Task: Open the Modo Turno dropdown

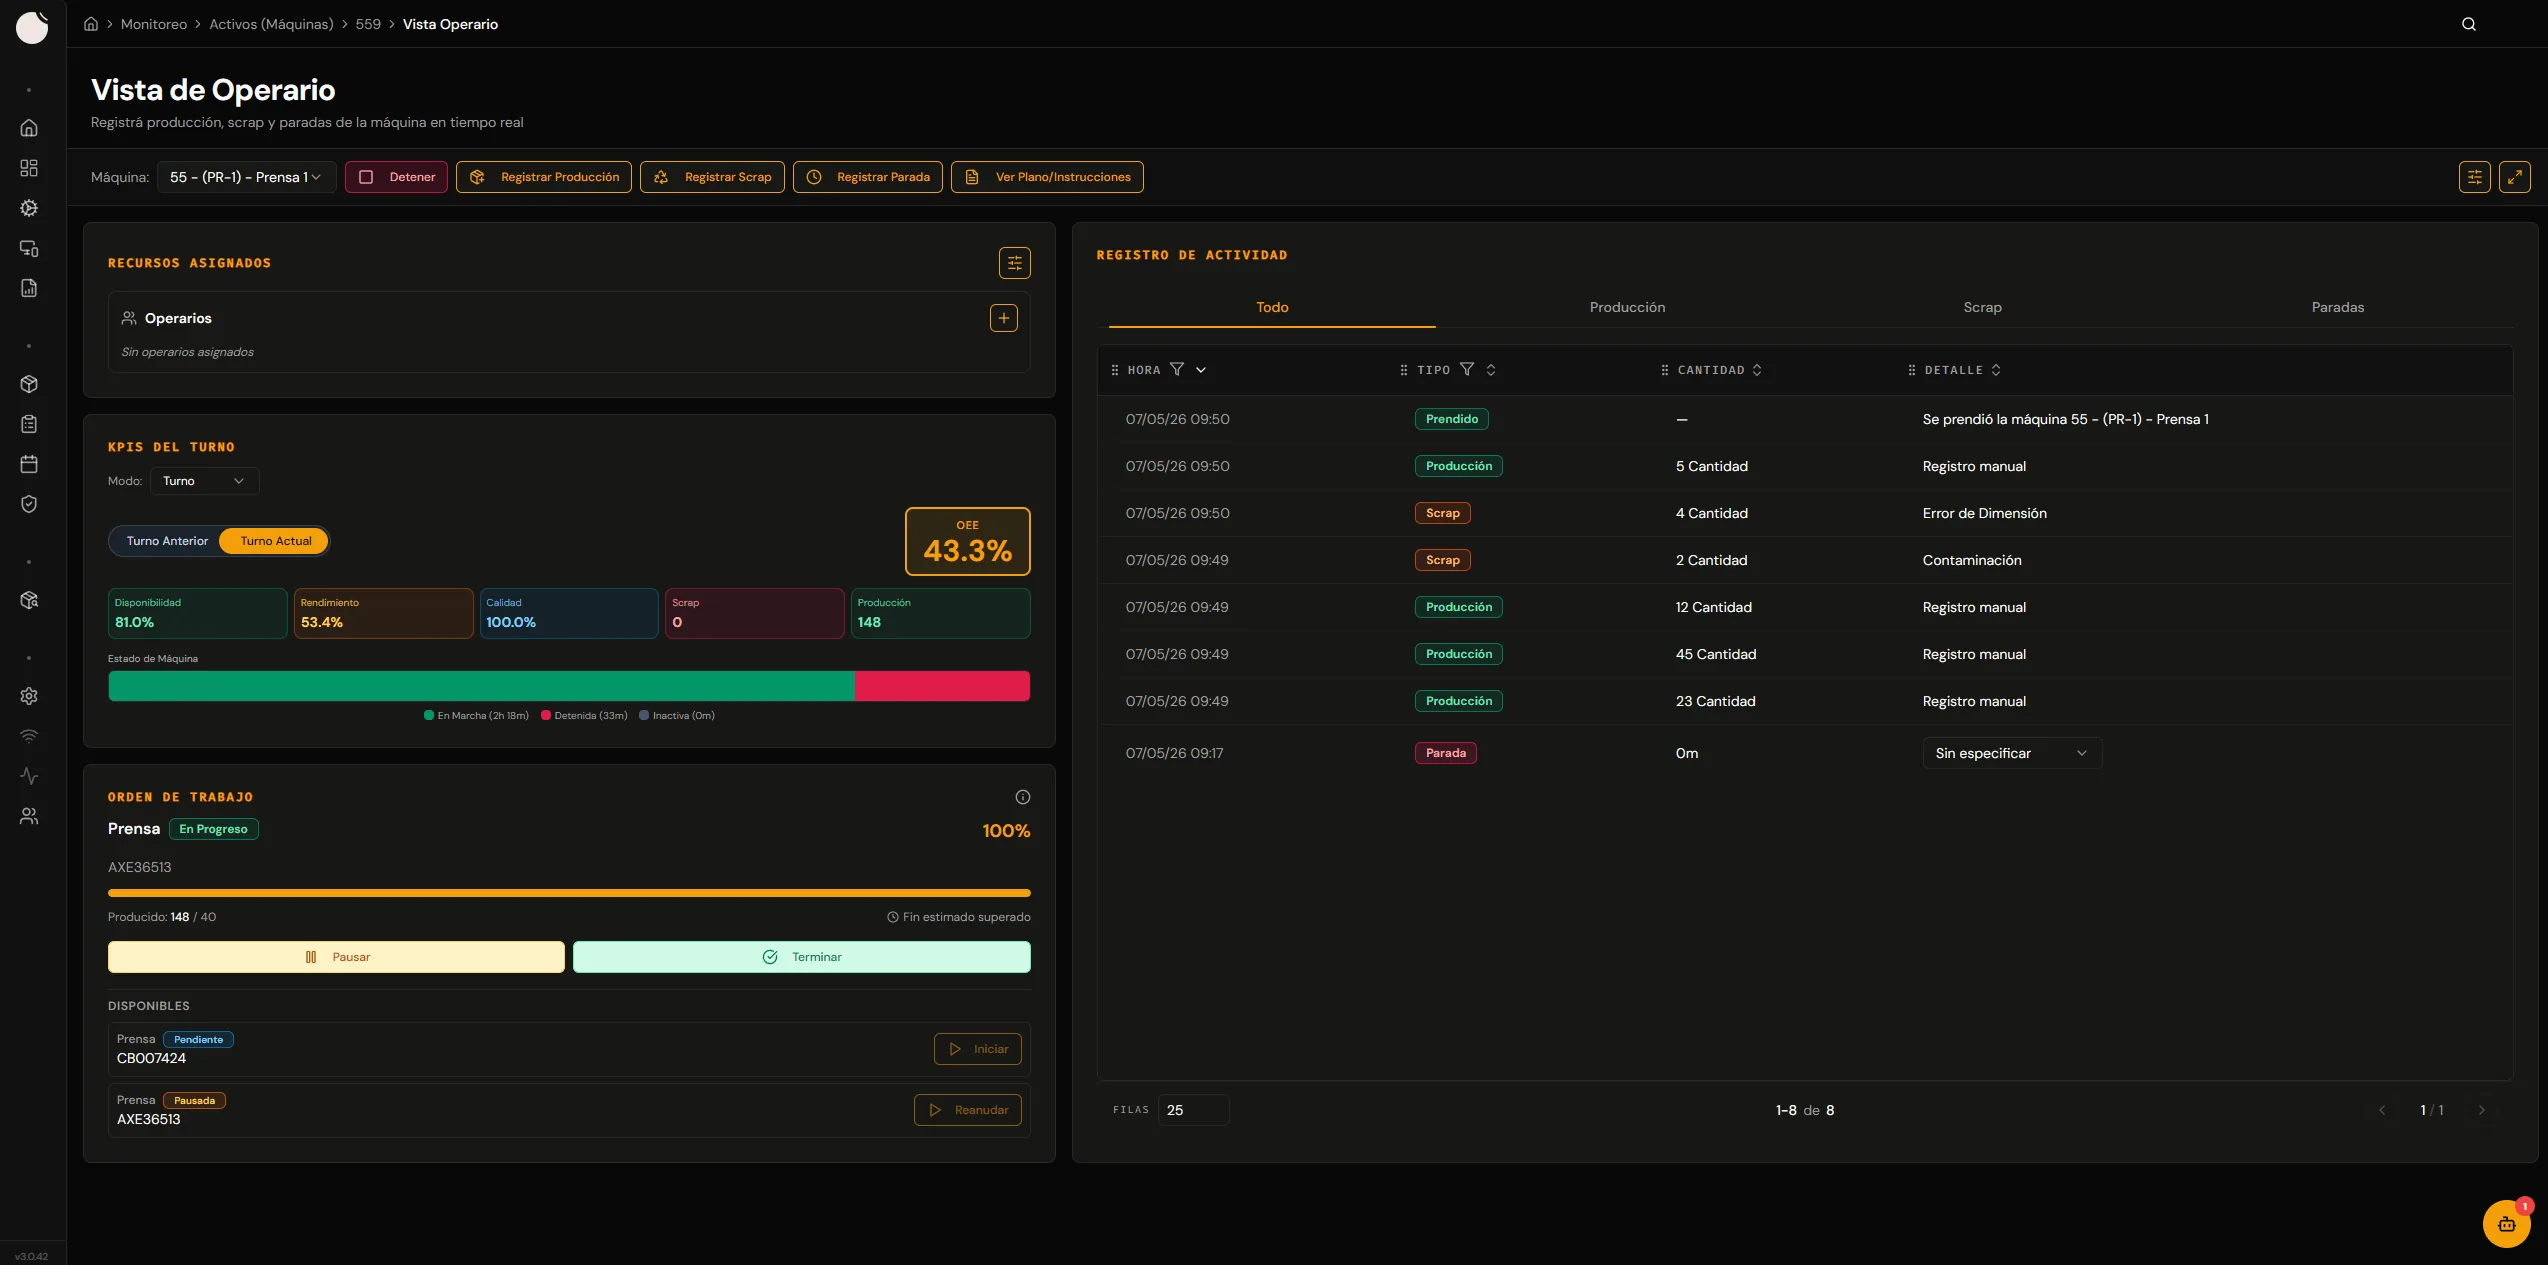Action: pyautogui.click(x=204, y=481)
